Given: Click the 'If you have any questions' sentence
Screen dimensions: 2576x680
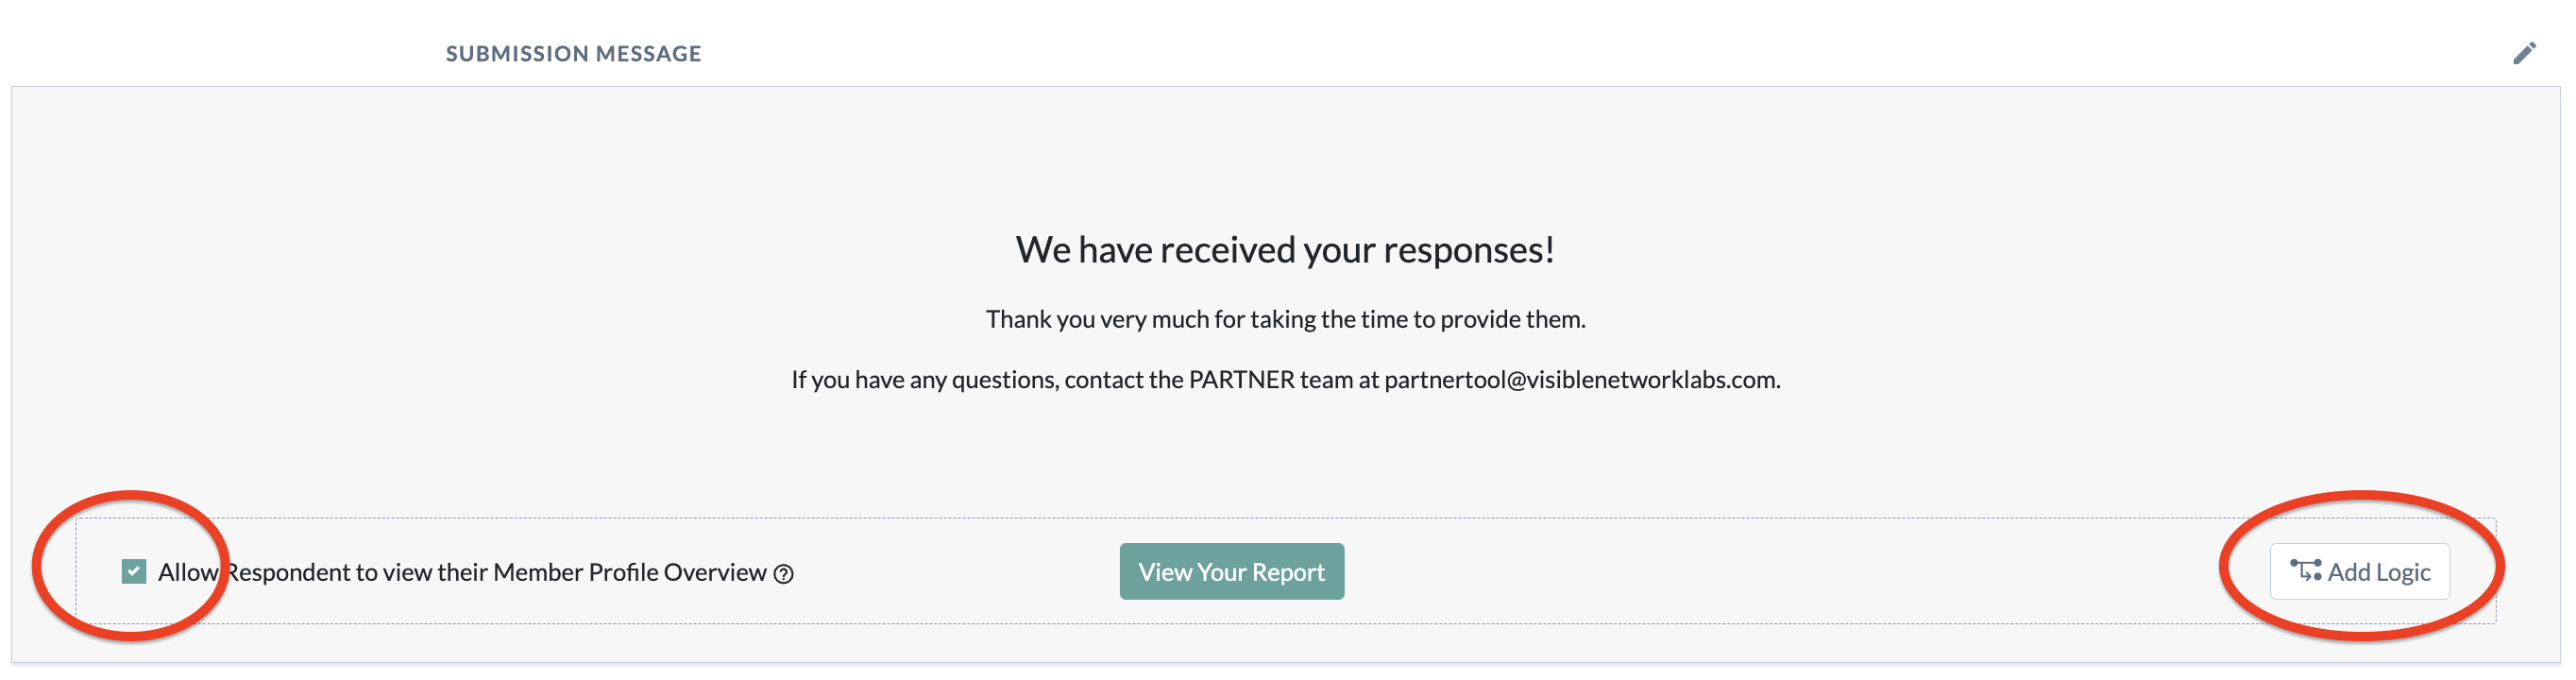Looking at the screenshot, I should [1285, 380].
